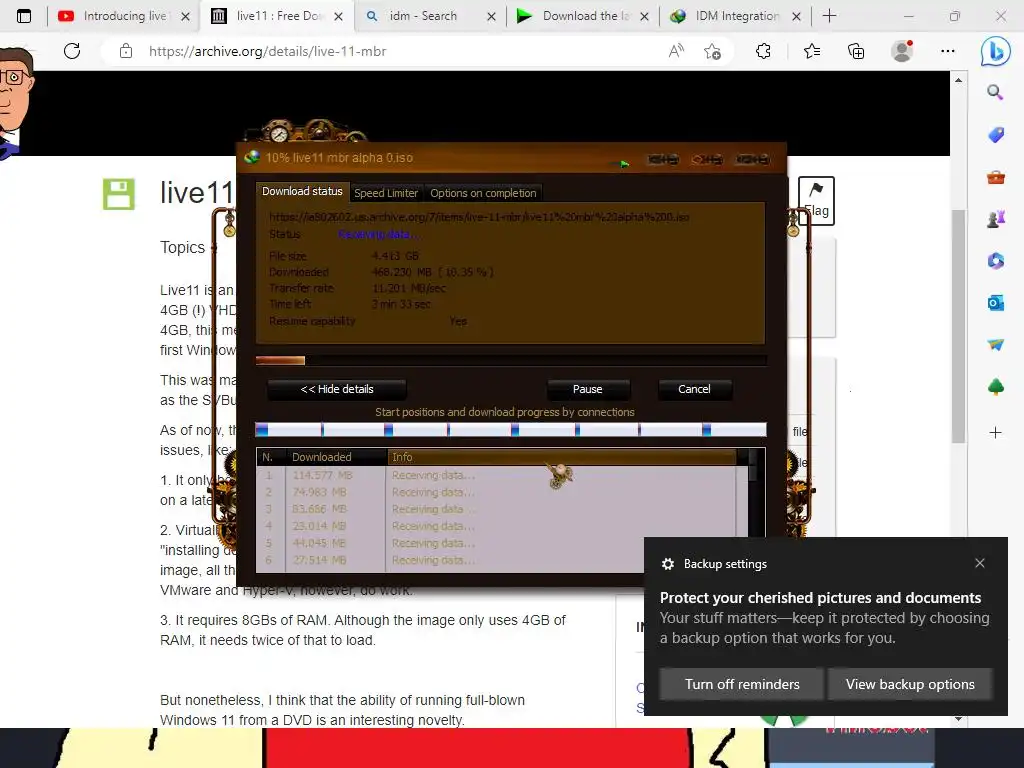The image size is (1024, 768).
Task: Click the backup settings gear icon
Action: click(x=667, y=564)
